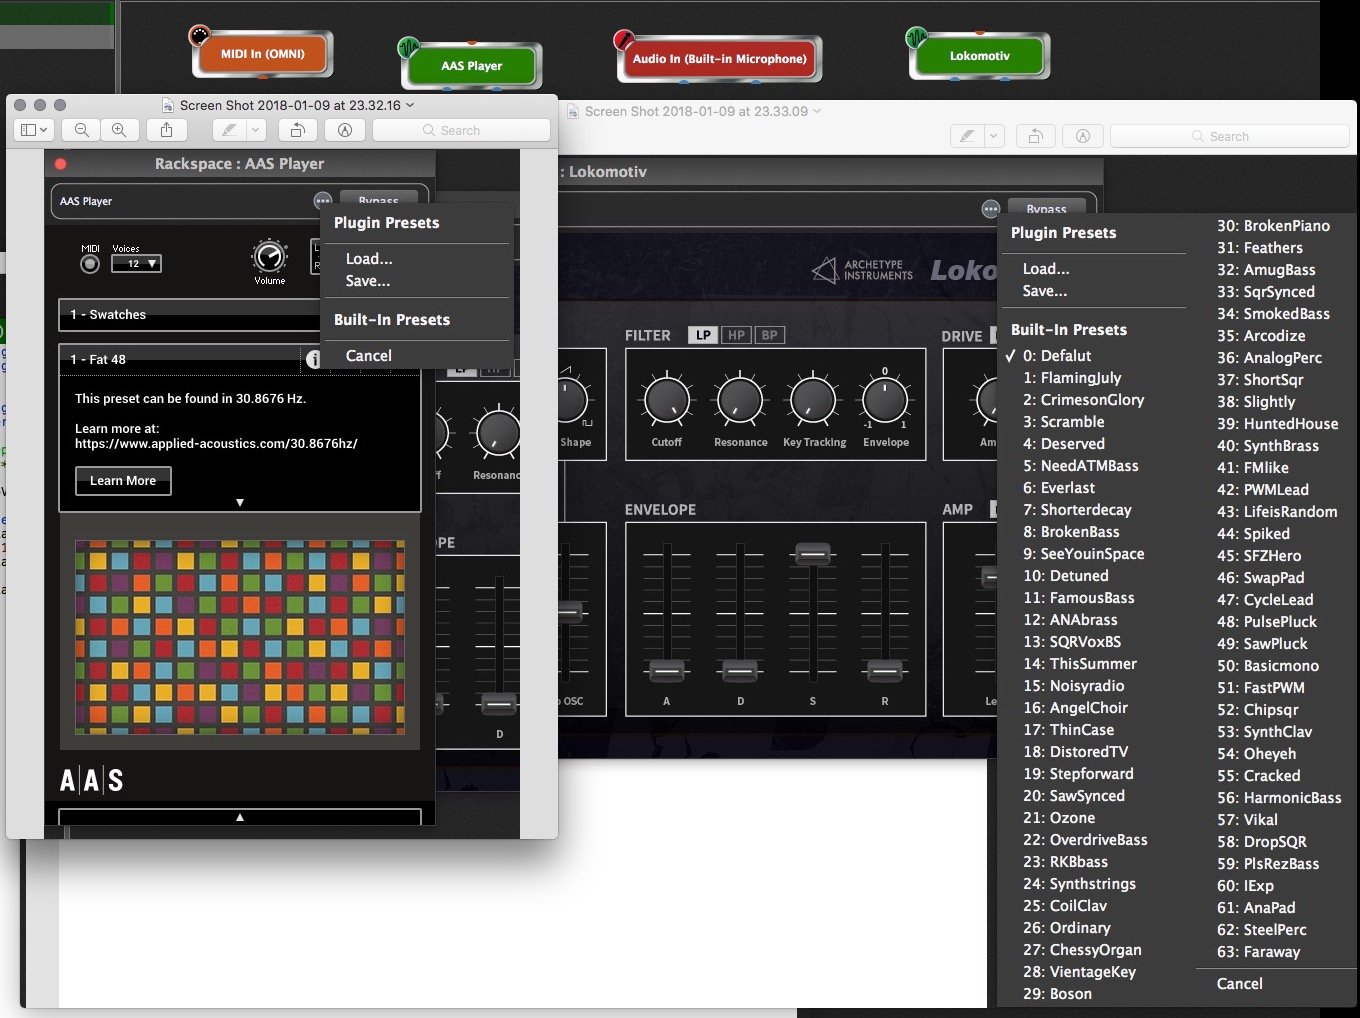Image resolution: width=1360 pixels, height=1018 pixels.
Task: Click the Shape knob
Action: [571, 400]
